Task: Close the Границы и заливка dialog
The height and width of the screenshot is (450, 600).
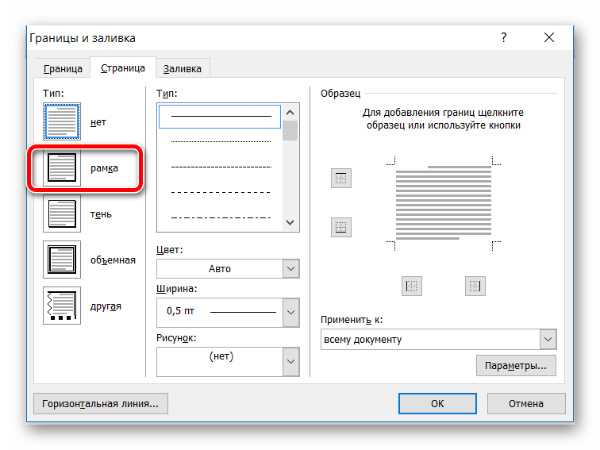Action: [x=549, y=38]
